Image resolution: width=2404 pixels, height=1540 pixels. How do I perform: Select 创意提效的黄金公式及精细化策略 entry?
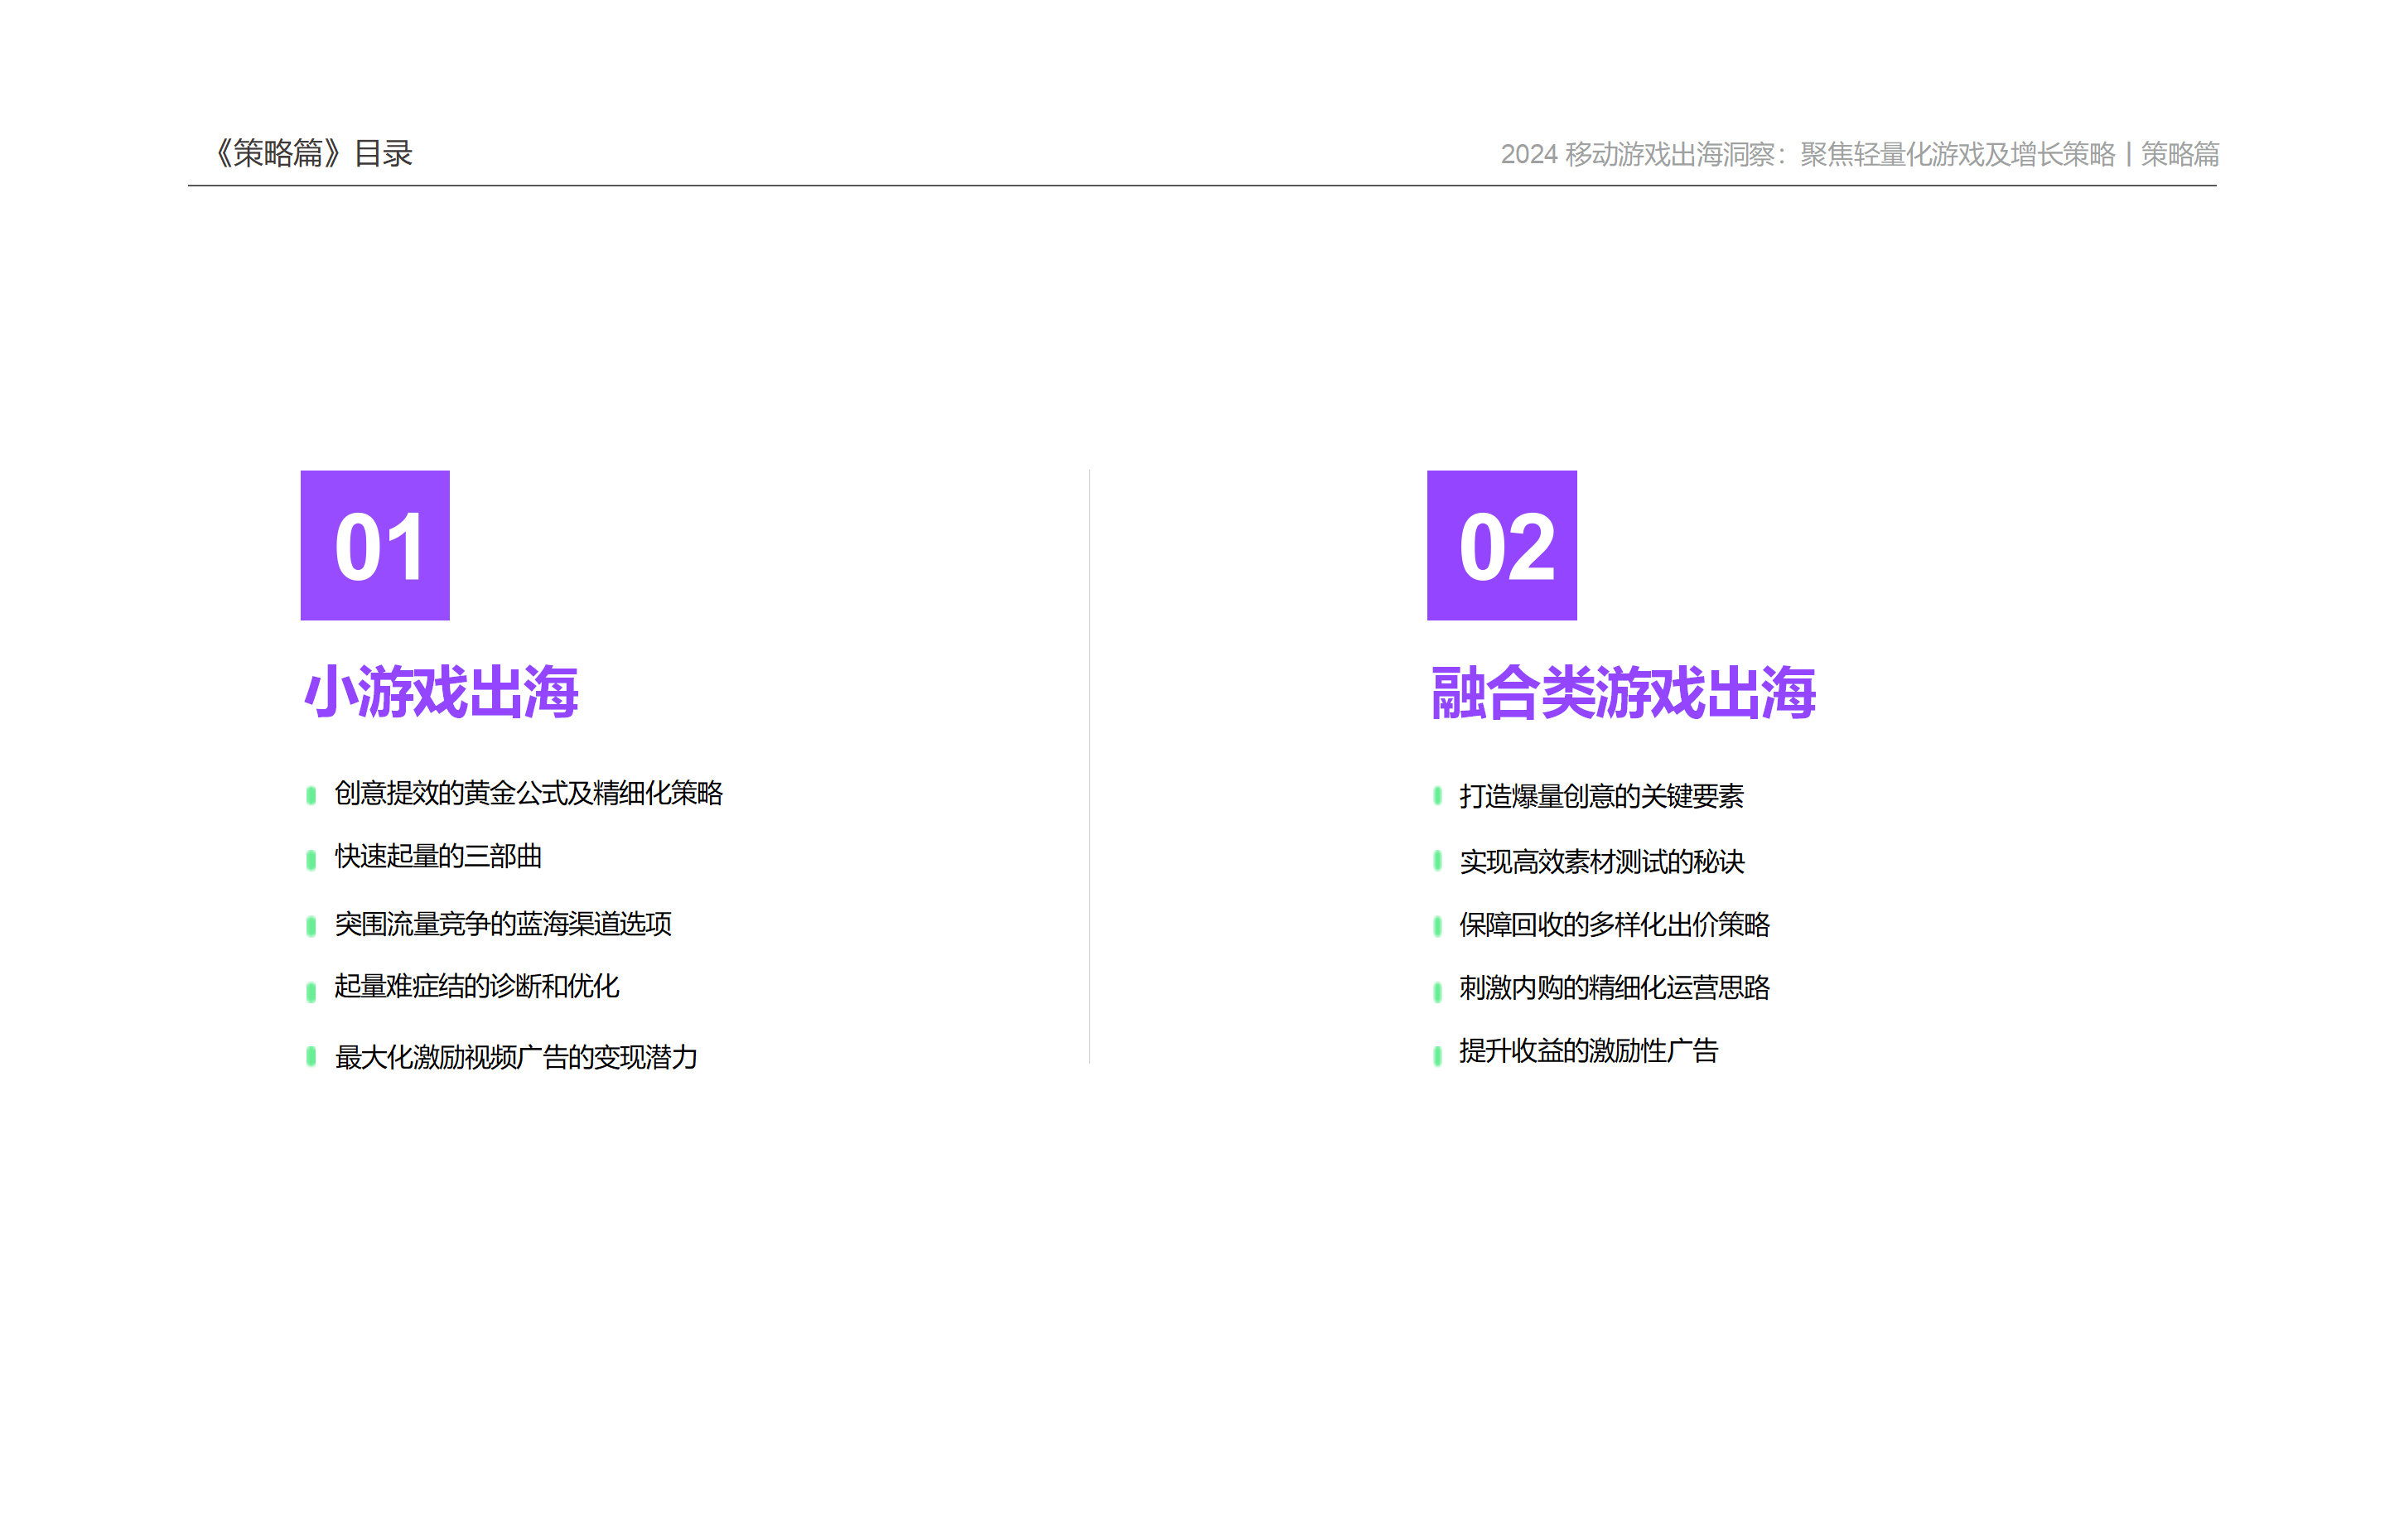(528, 793)
